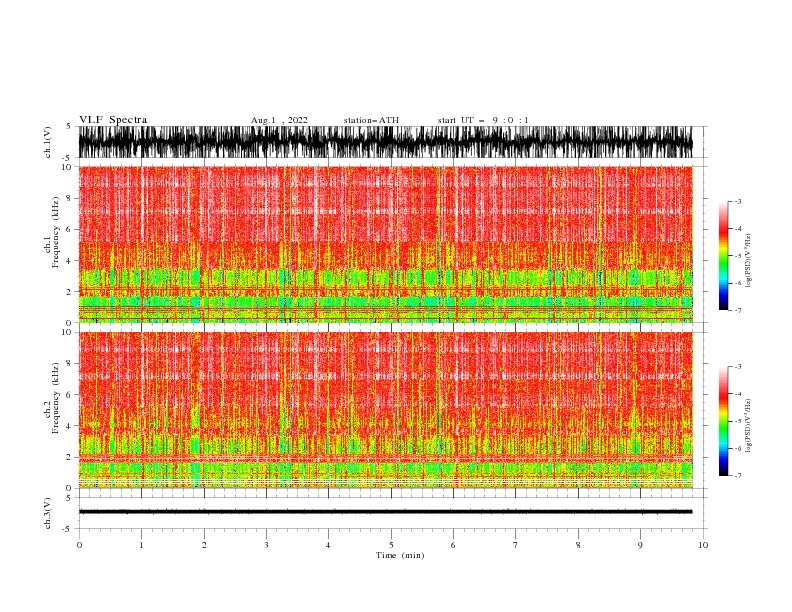Click the ch.1 spectrogram plot
This screenshot has height=612, width=792.
tap(386, 244)
